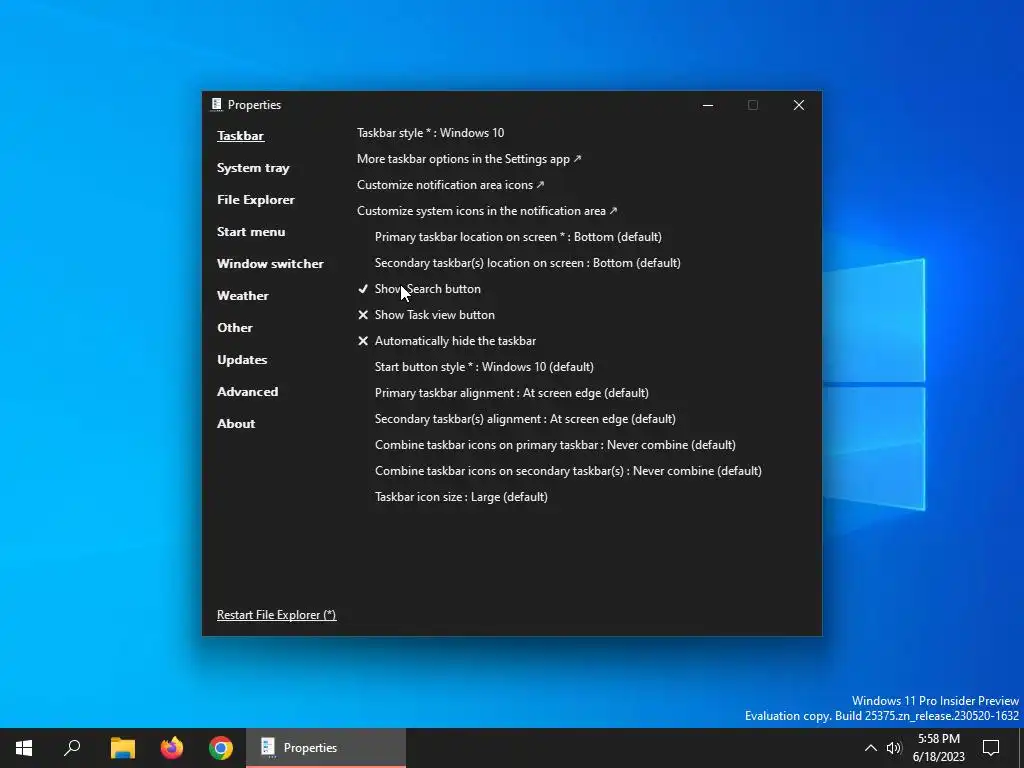Switch to Advanced section

pyautogui.click(x=247, y=392)
